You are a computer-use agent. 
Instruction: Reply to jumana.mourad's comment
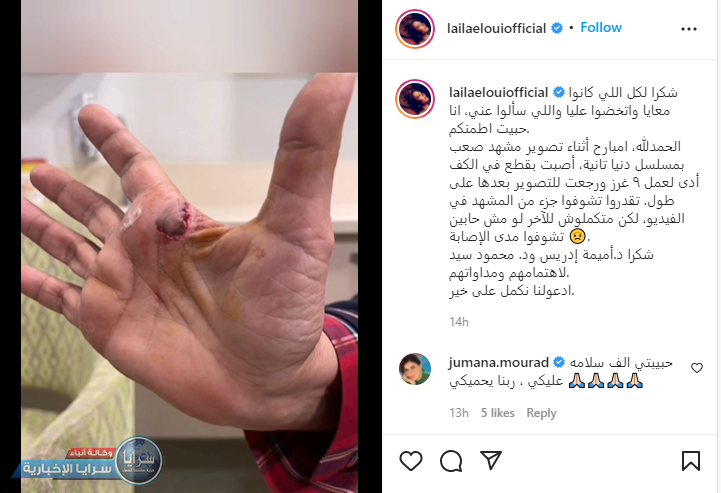coord(541,413)
